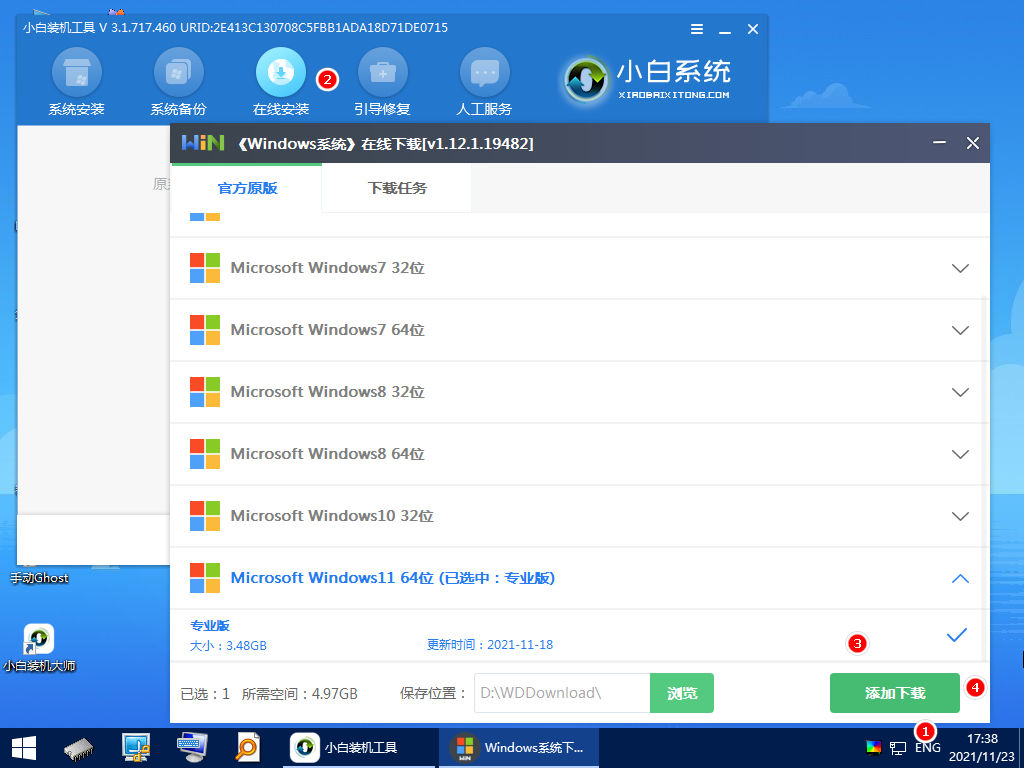The image size is (1024, 768).
Task: Click Windows logo of Windows7 32位 row
Action: click(205, 268)
